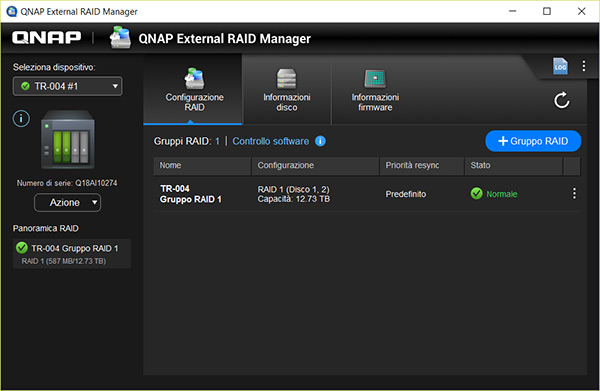Click the Stato column header
This screenshot has width=600, height=391.
[x=514, y=166]
